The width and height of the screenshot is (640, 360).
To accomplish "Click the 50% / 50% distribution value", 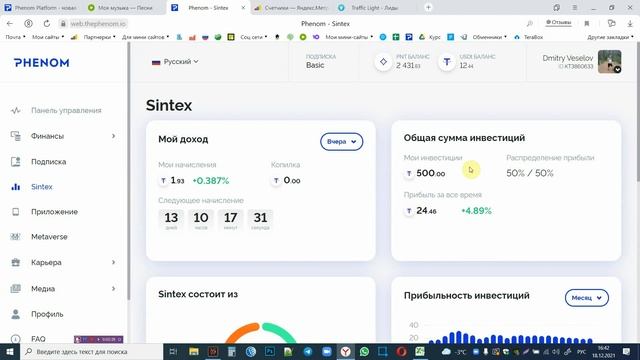I will pos(530,173).
